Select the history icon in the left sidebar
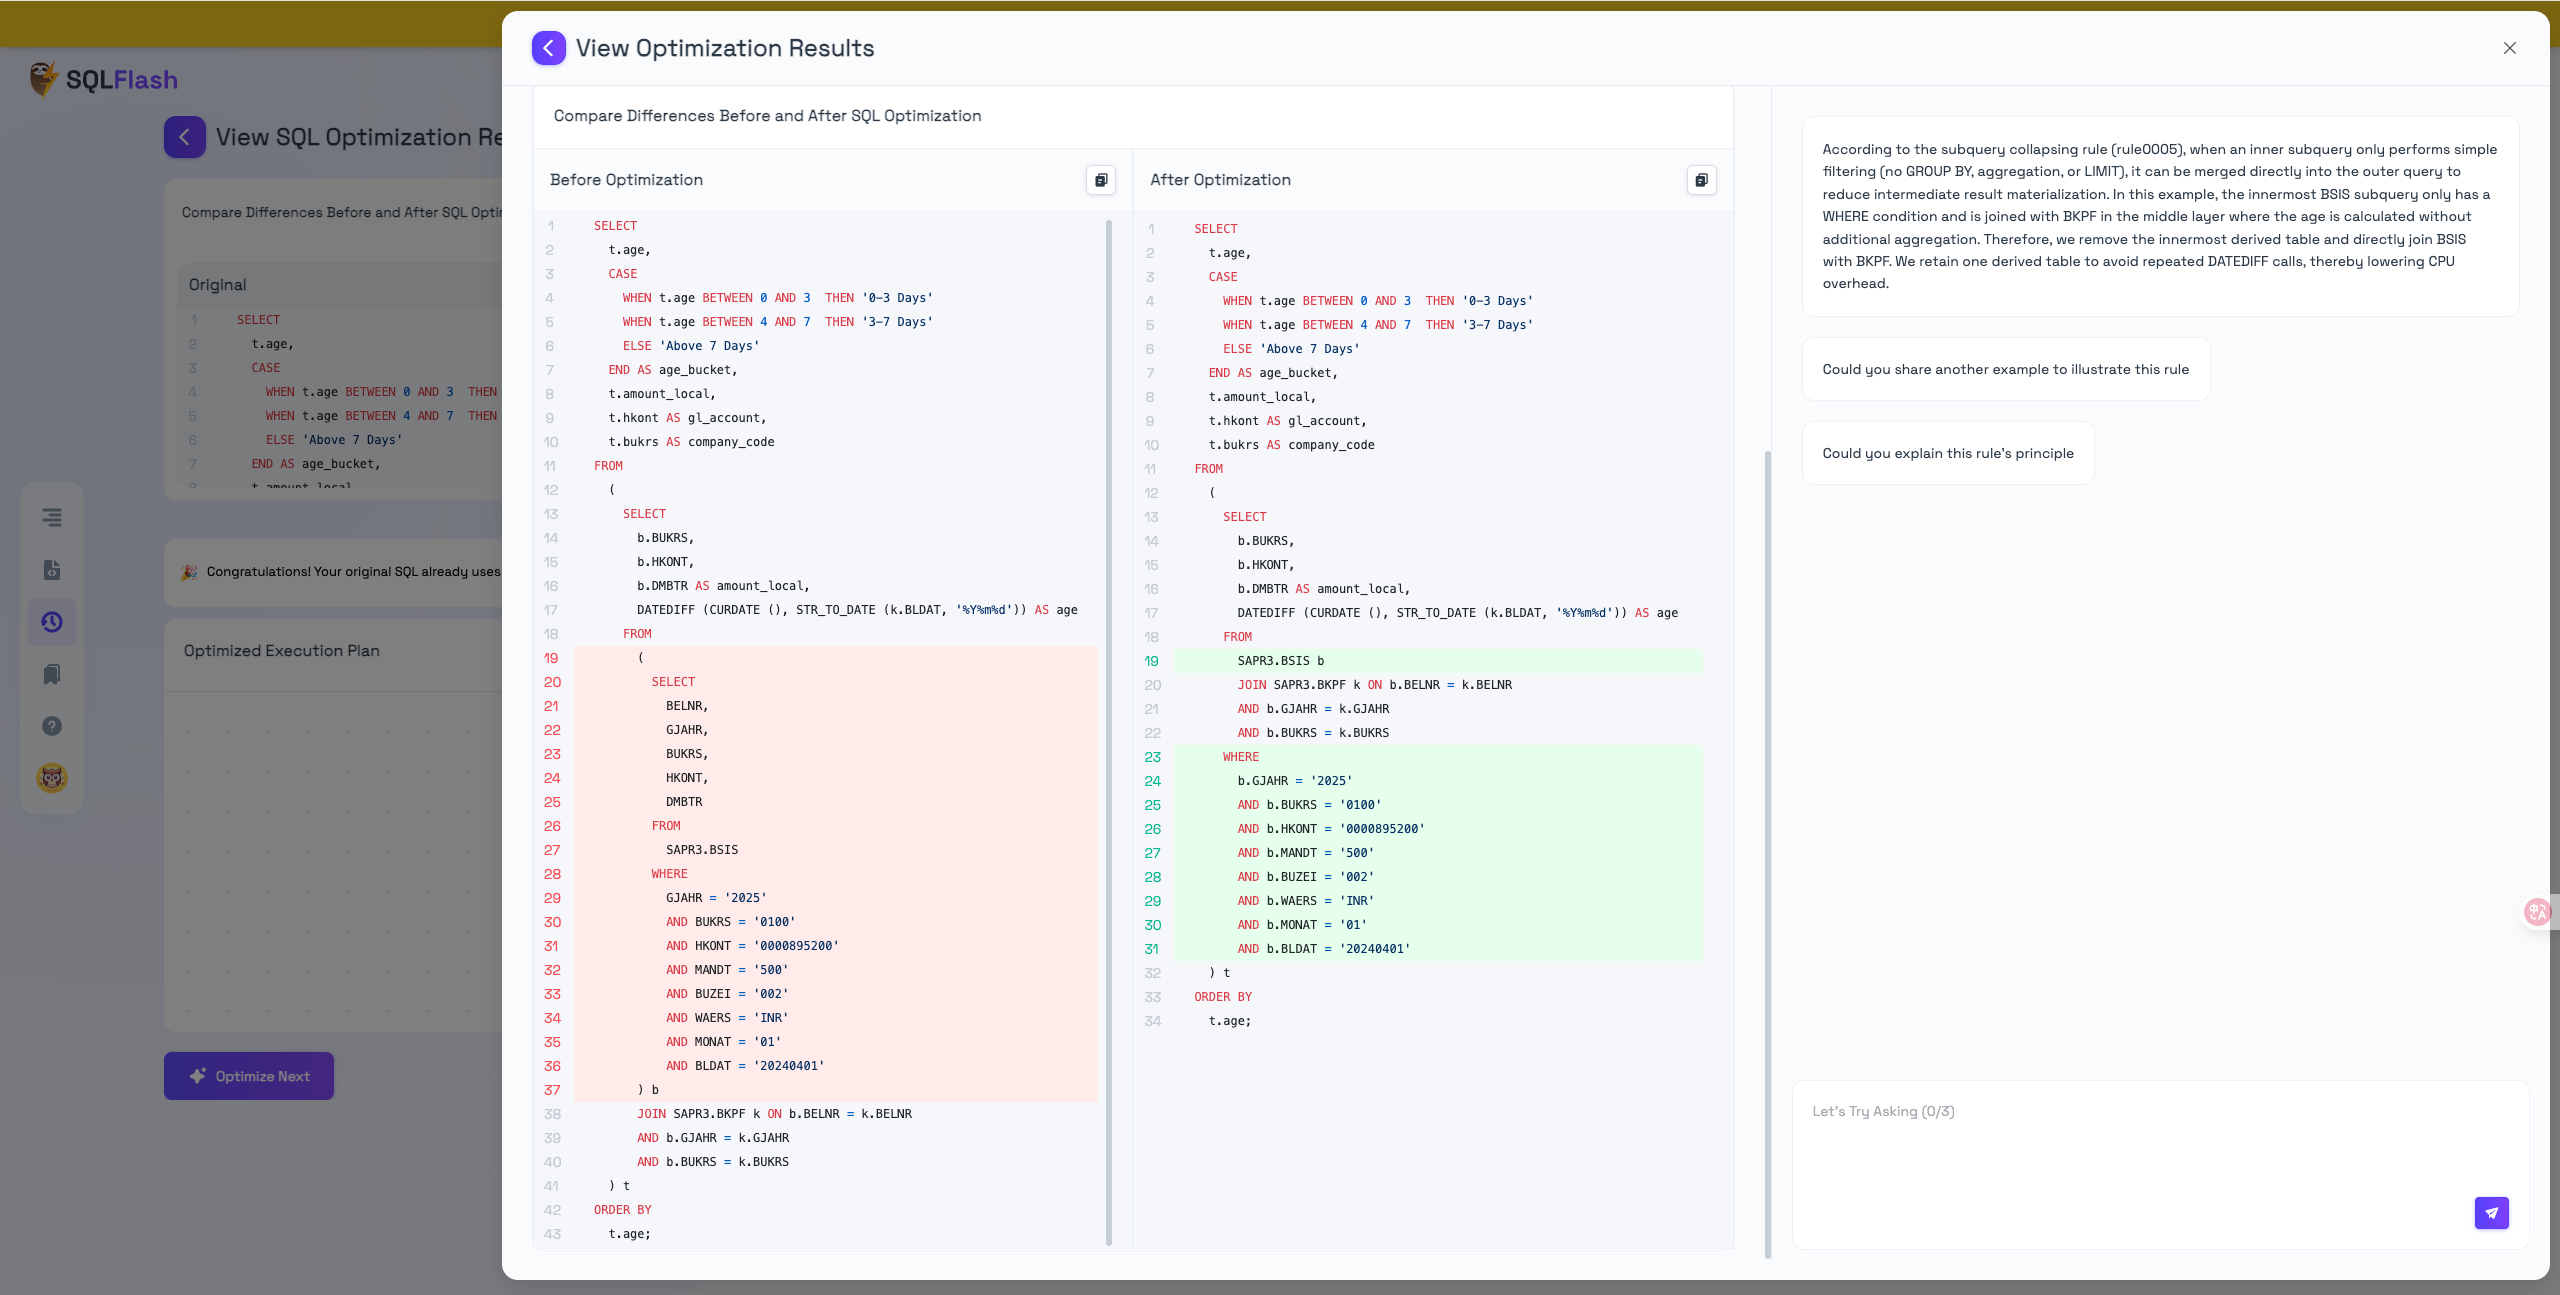 (51, 622)
